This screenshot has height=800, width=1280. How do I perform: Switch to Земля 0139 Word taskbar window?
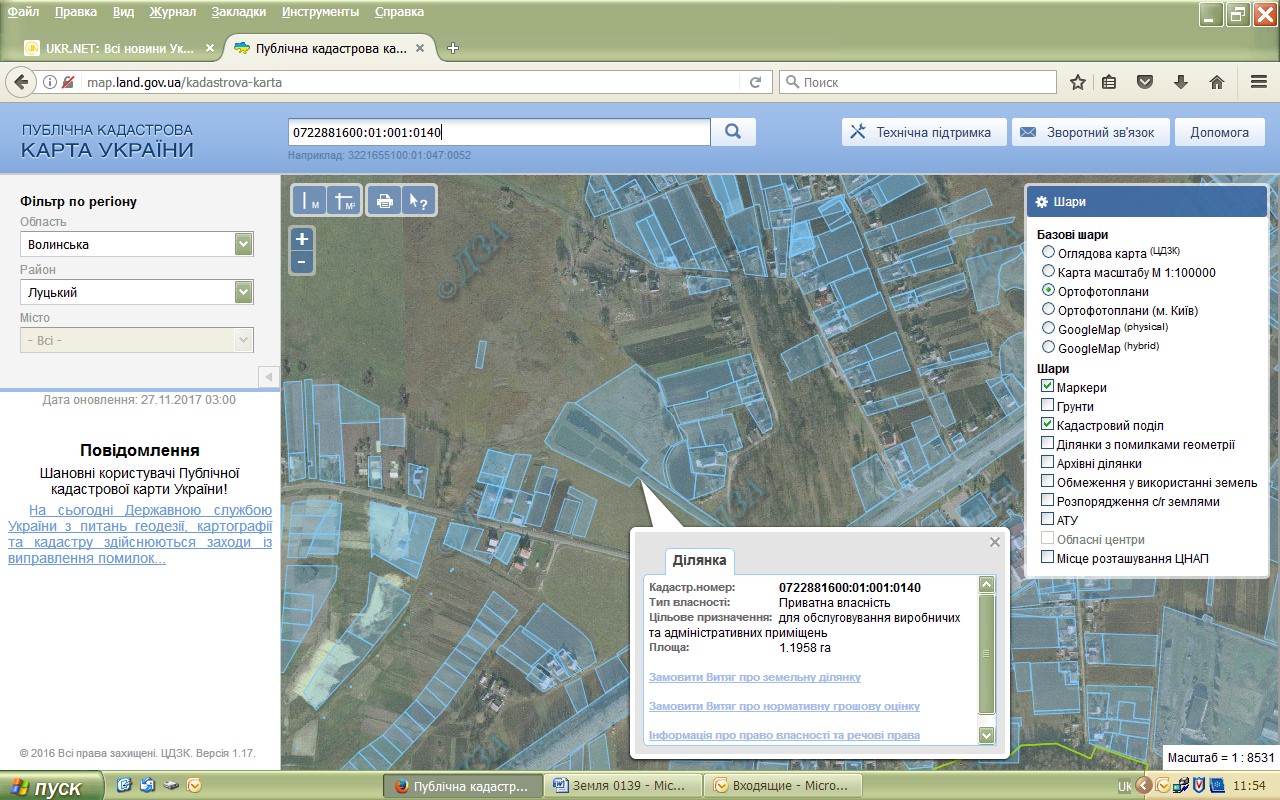(625, 786)
